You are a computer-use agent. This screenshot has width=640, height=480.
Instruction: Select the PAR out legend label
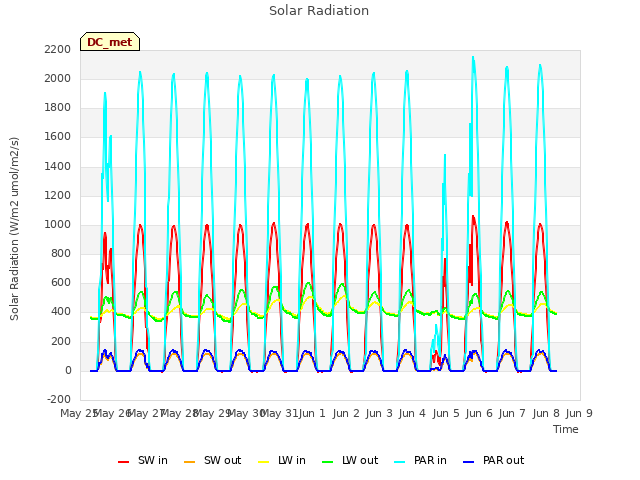click(503, 460)
